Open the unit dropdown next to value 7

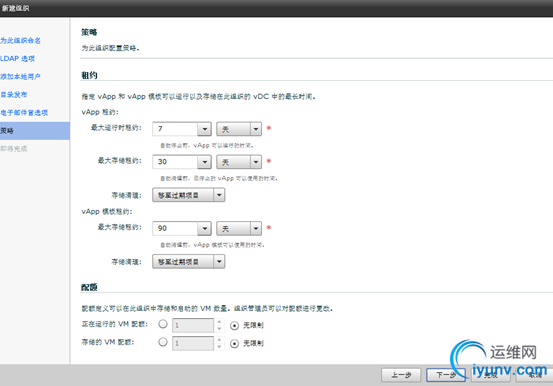tap(239, 129)
